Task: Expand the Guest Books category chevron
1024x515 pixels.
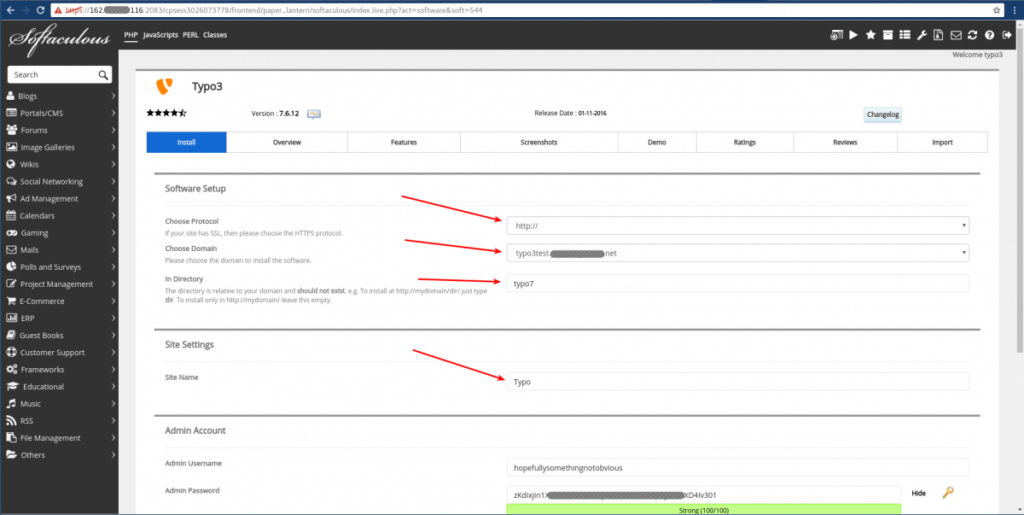Action: (113, 336)
